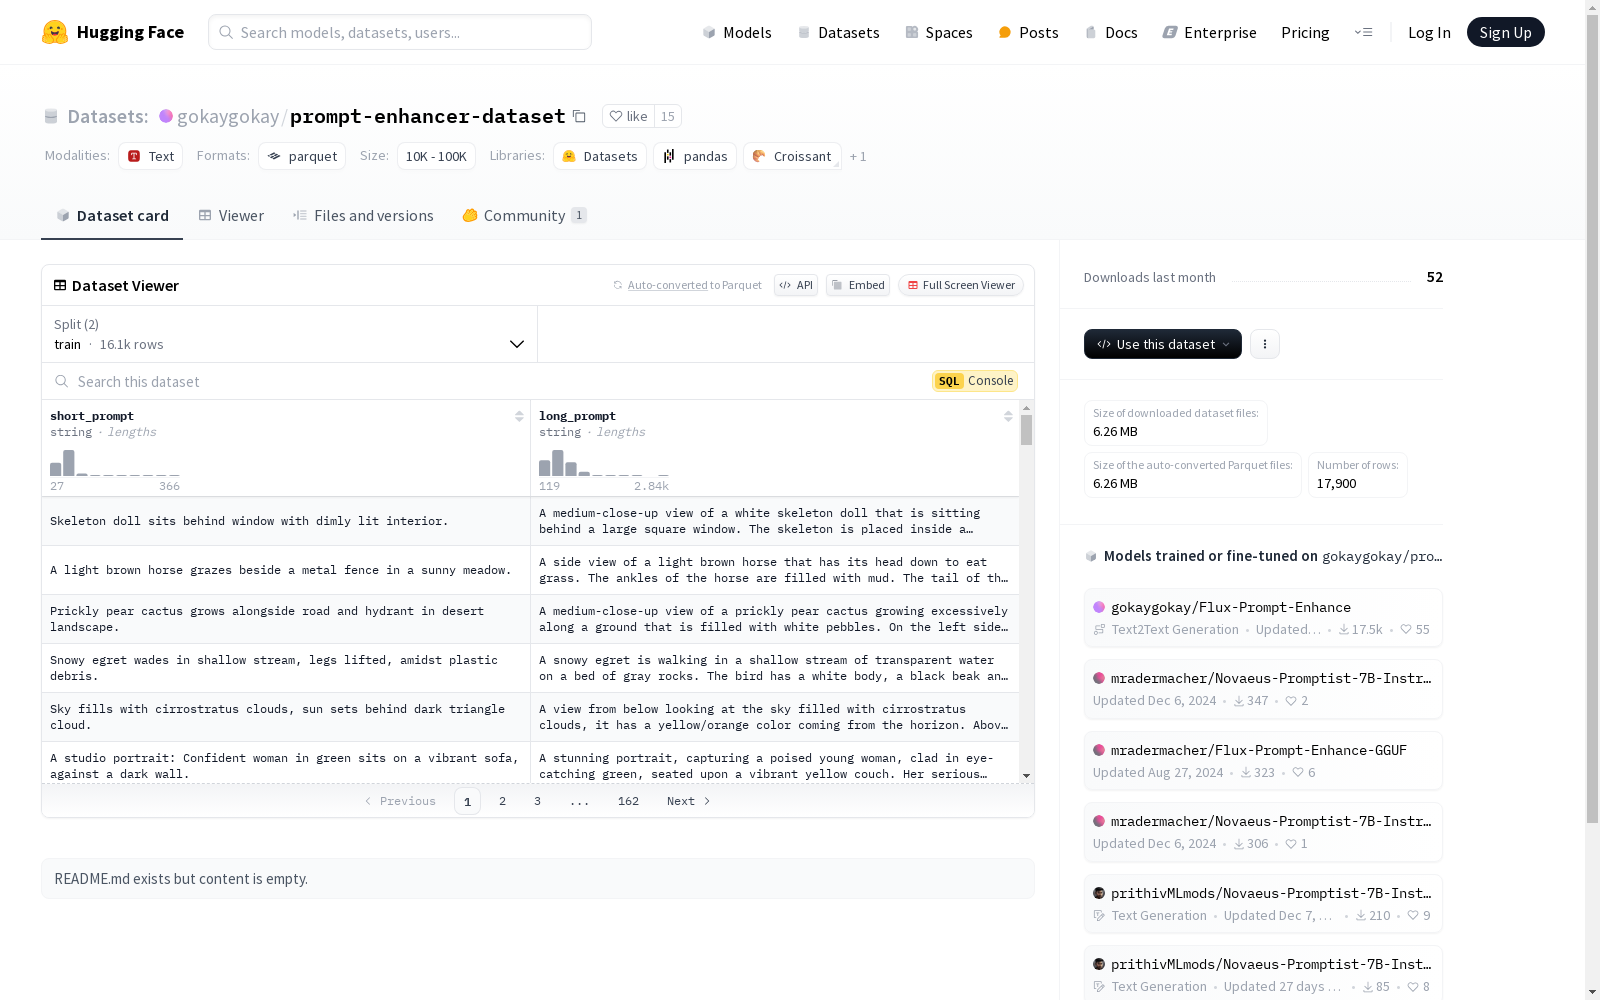The width and height of the screenshot is (1600, 1000).
Task: Click the Datasets library tag
Action: pyautogui.click(x=600, y=156)
